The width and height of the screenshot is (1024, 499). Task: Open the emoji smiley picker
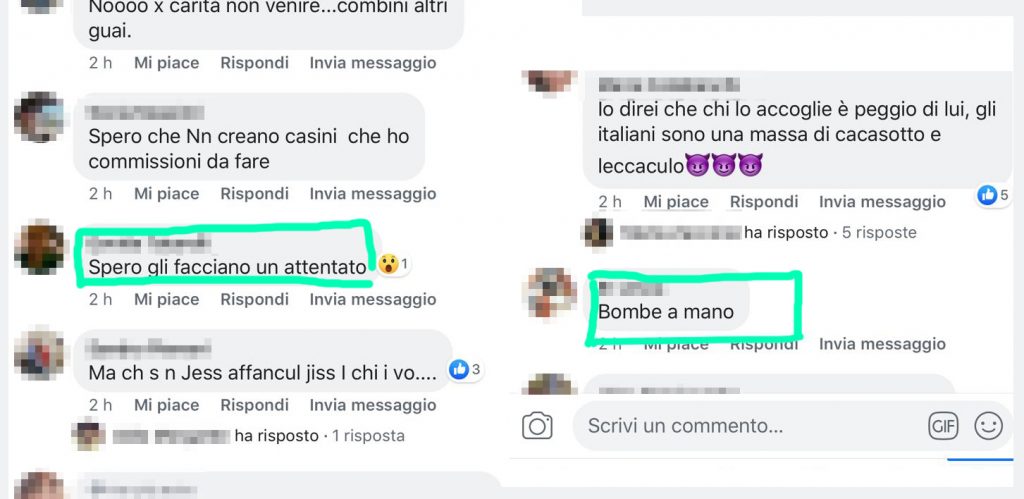(988, 427)
